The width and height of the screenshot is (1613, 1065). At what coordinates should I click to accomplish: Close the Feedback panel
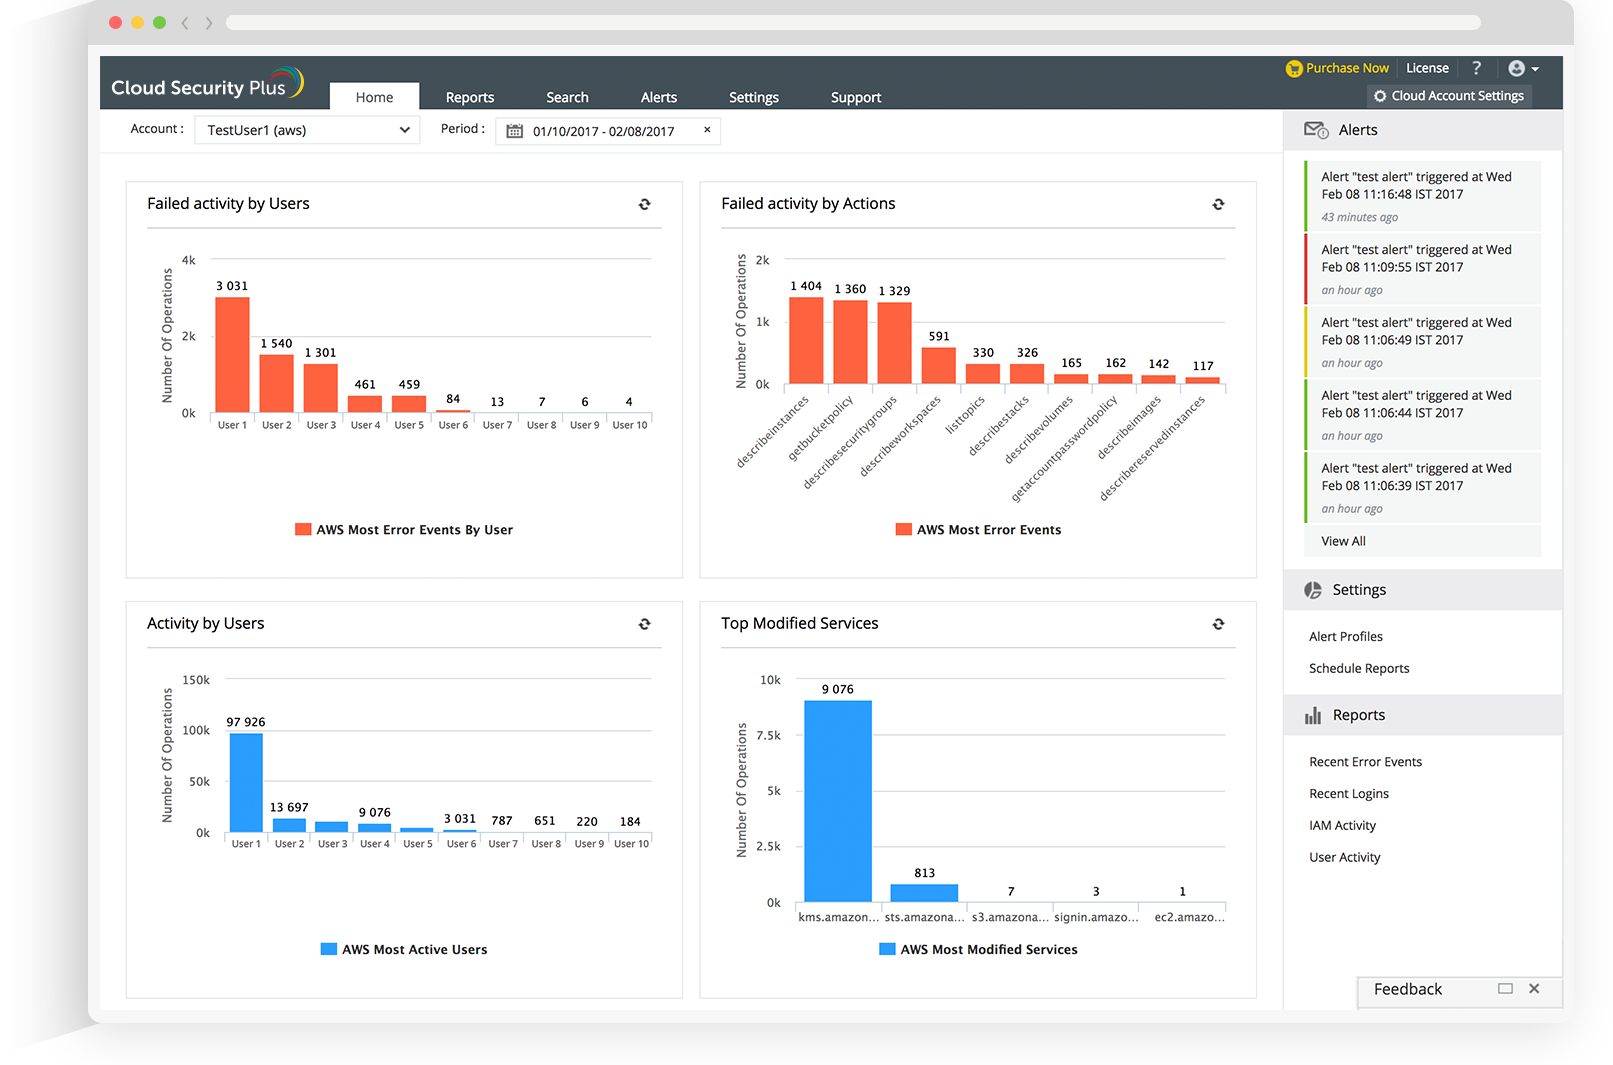[1534, 989]
